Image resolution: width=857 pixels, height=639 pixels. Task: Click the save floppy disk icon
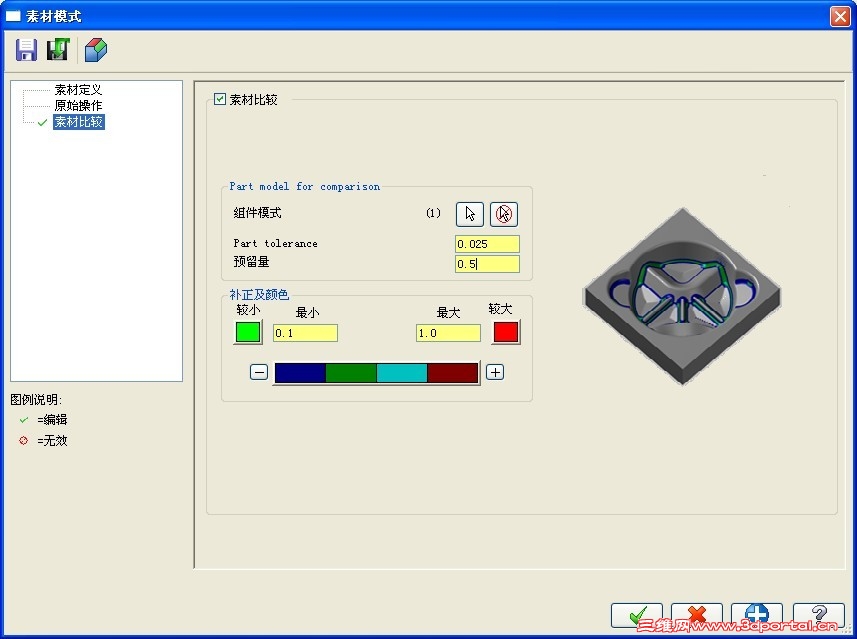(26, 50)
